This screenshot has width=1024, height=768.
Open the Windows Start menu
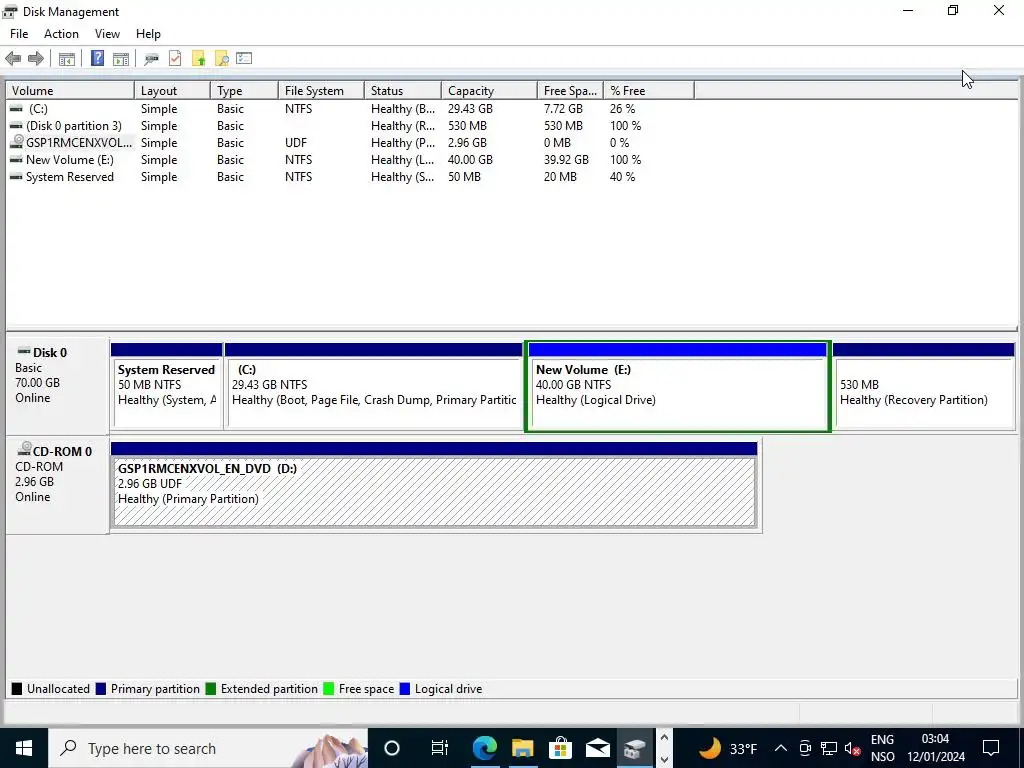coord(24,748)
